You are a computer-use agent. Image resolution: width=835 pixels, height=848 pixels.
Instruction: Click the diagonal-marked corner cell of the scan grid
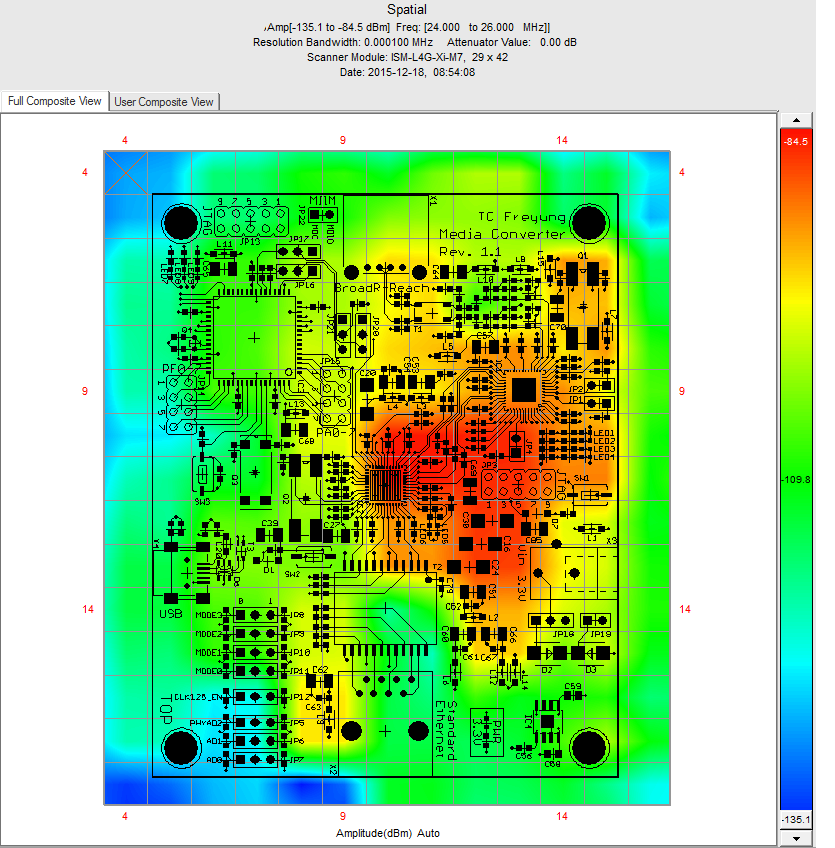tap(126, 172)
